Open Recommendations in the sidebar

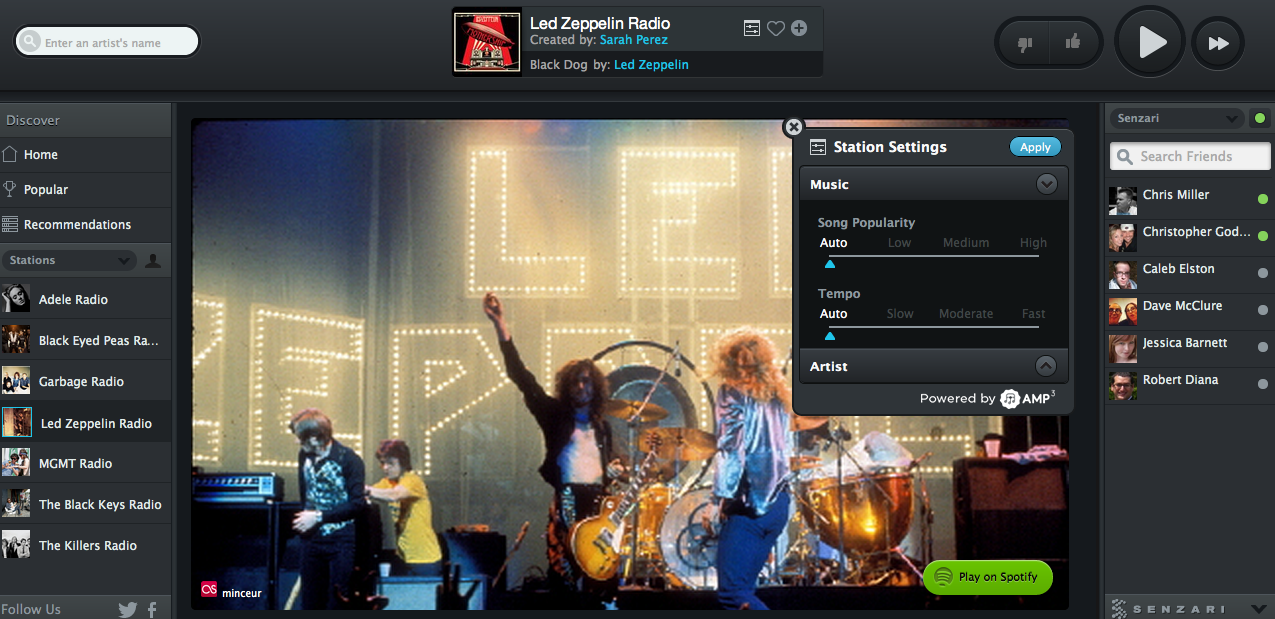[86, 225]
